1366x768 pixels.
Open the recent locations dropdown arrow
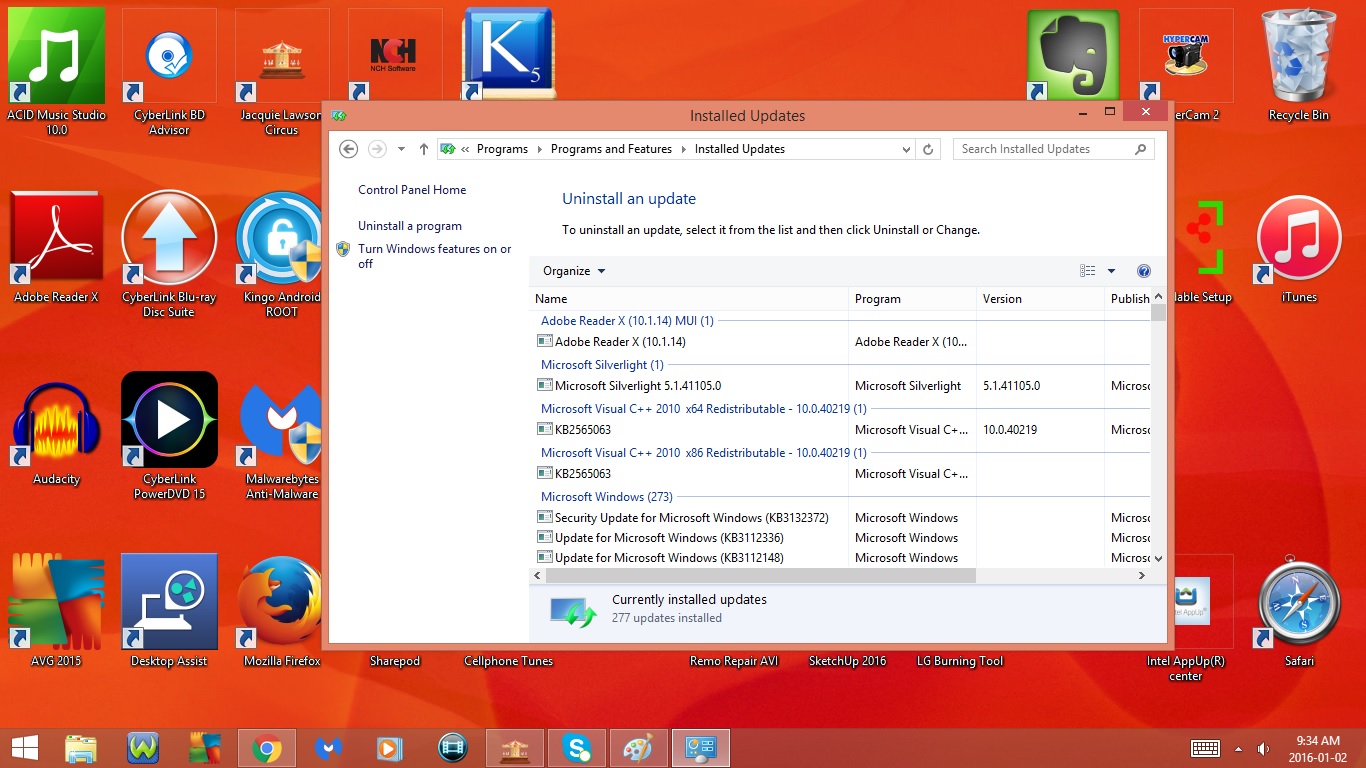click(x=401, y=149)
